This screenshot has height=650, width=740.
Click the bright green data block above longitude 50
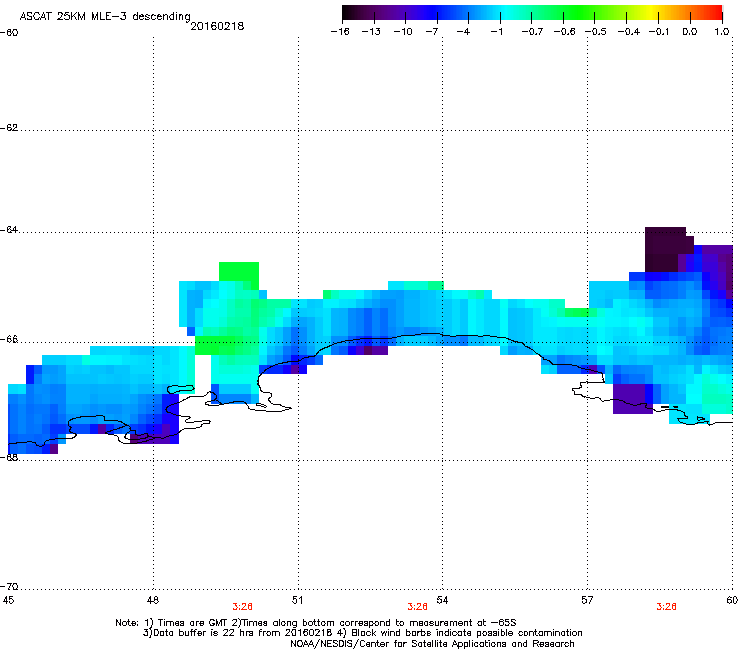pos(239,272)
